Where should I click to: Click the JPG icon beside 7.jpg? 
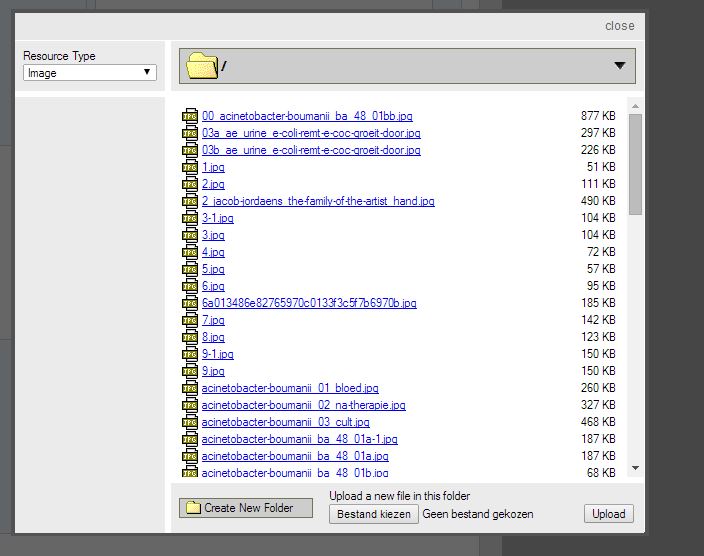pos(189,320)
